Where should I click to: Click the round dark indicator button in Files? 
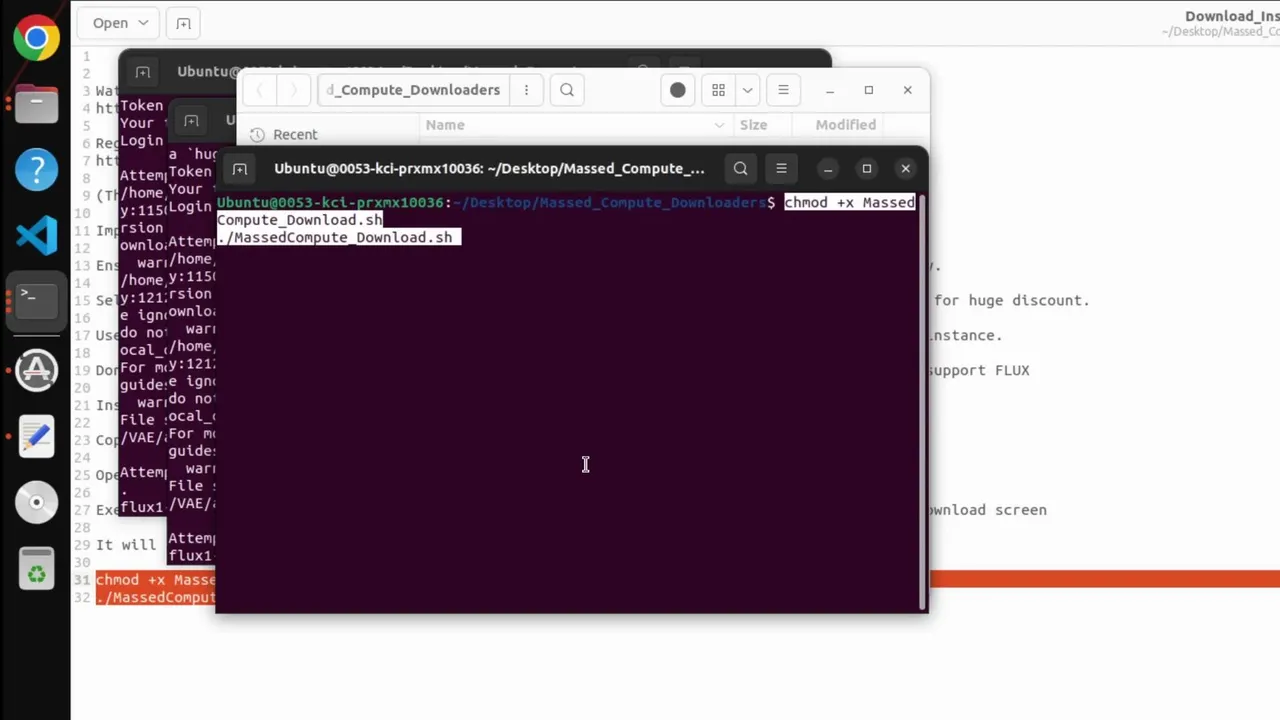(x=677, y=90)
